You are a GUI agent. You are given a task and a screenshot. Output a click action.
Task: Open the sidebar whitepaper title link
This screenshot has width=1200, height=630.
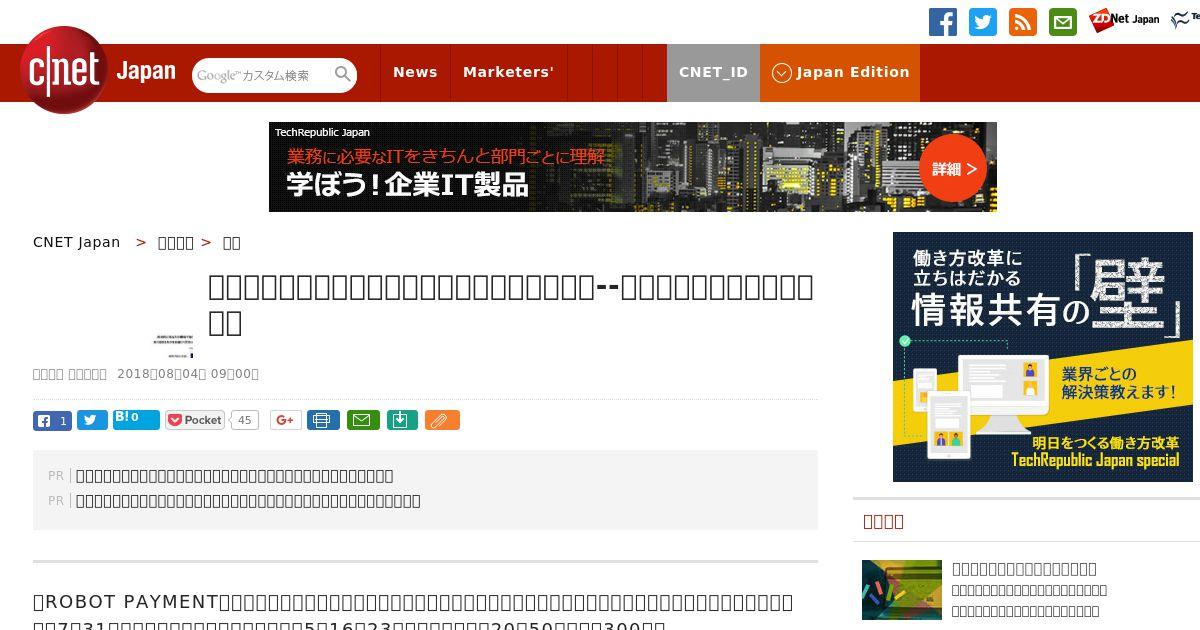(x=1024, y=569)
